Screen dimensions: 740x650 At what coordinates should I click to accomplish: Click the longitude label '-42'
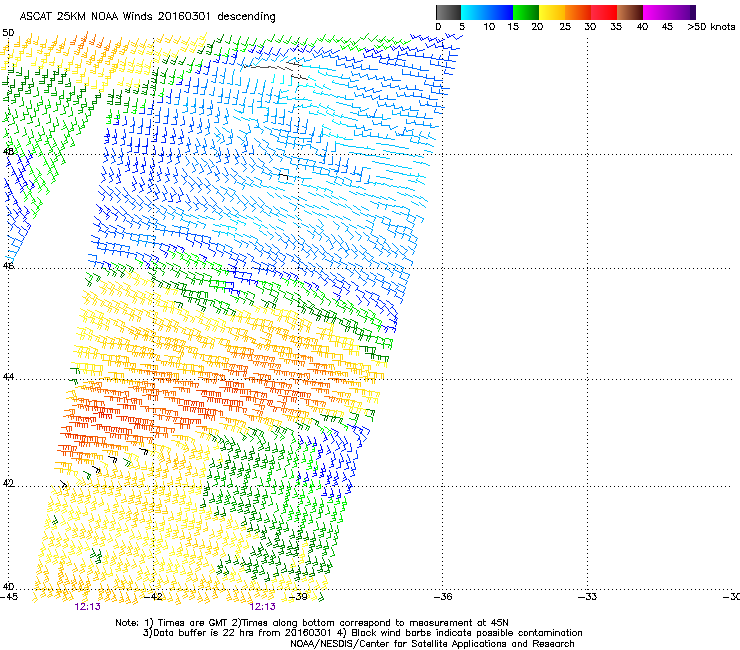[x=153, y=597]
